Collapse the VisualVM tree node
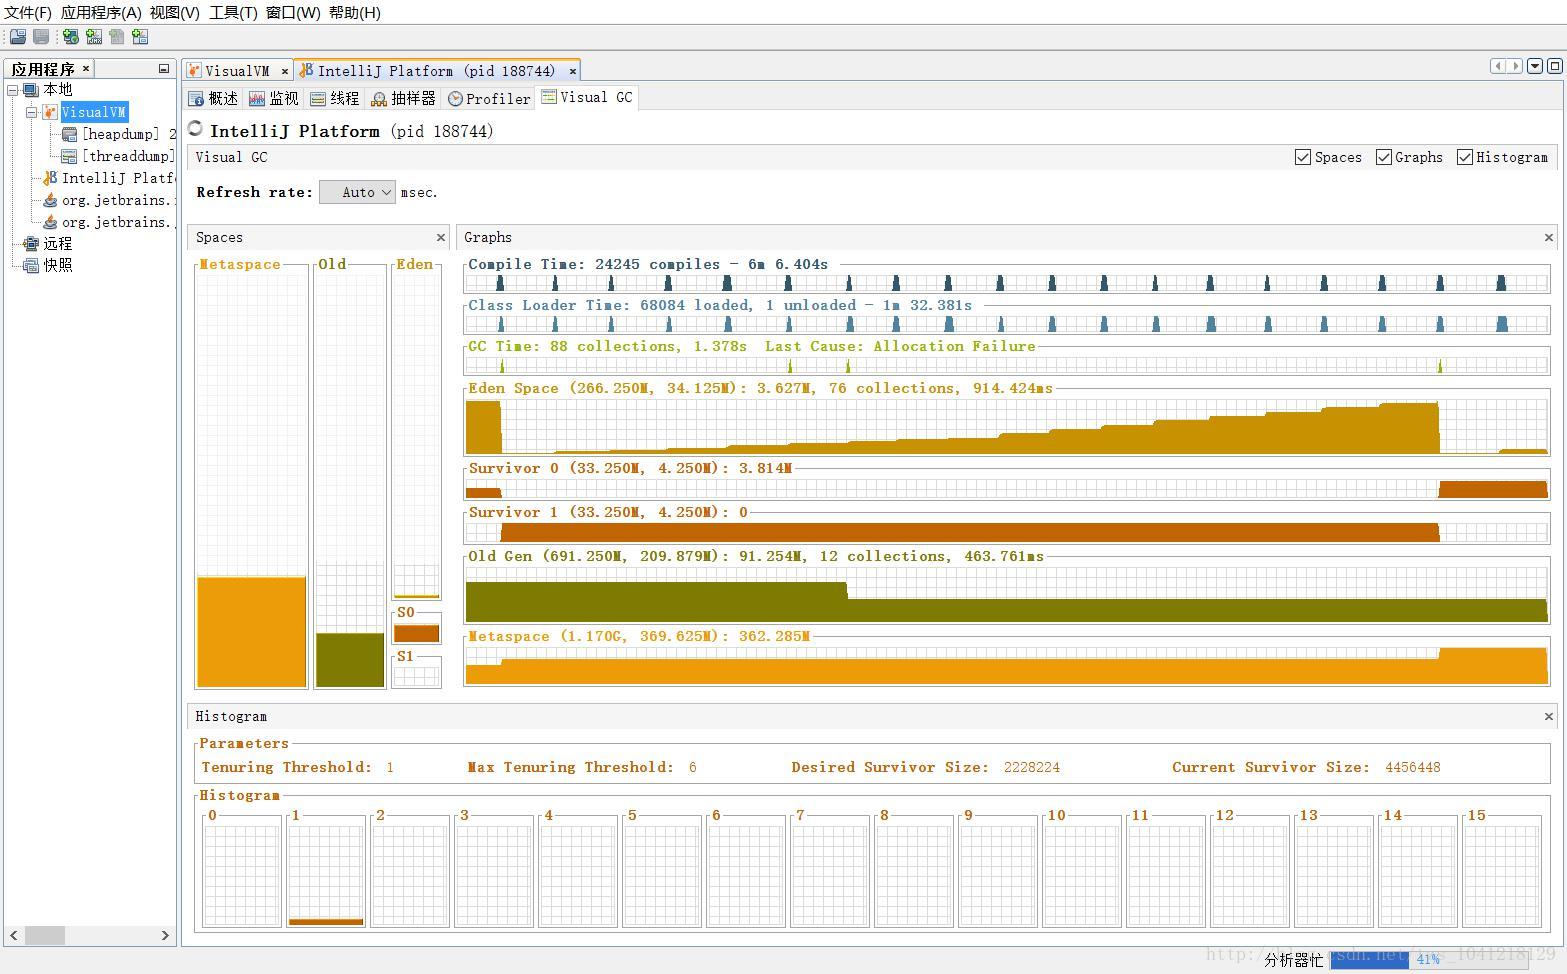Screen dimensions: 1567x974 coord(32,112)
